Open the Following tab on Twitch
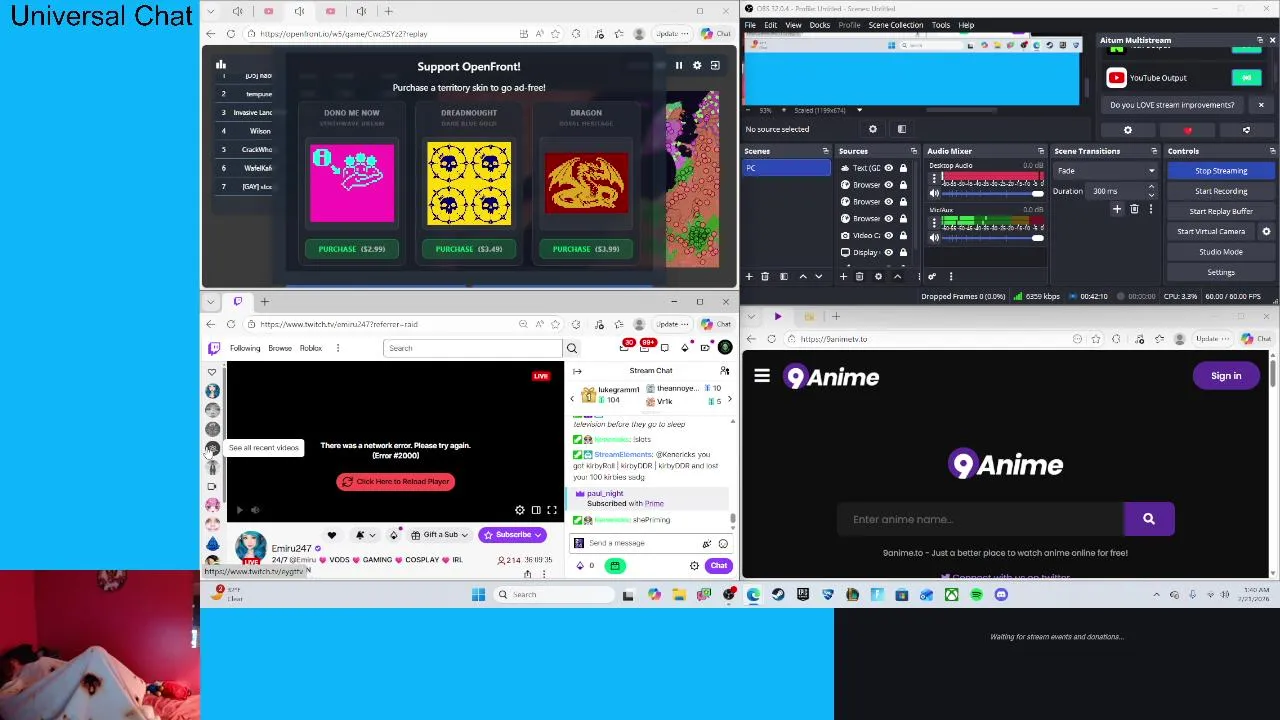The height and width of the screenshot is (720, 1280). [245, 348]
